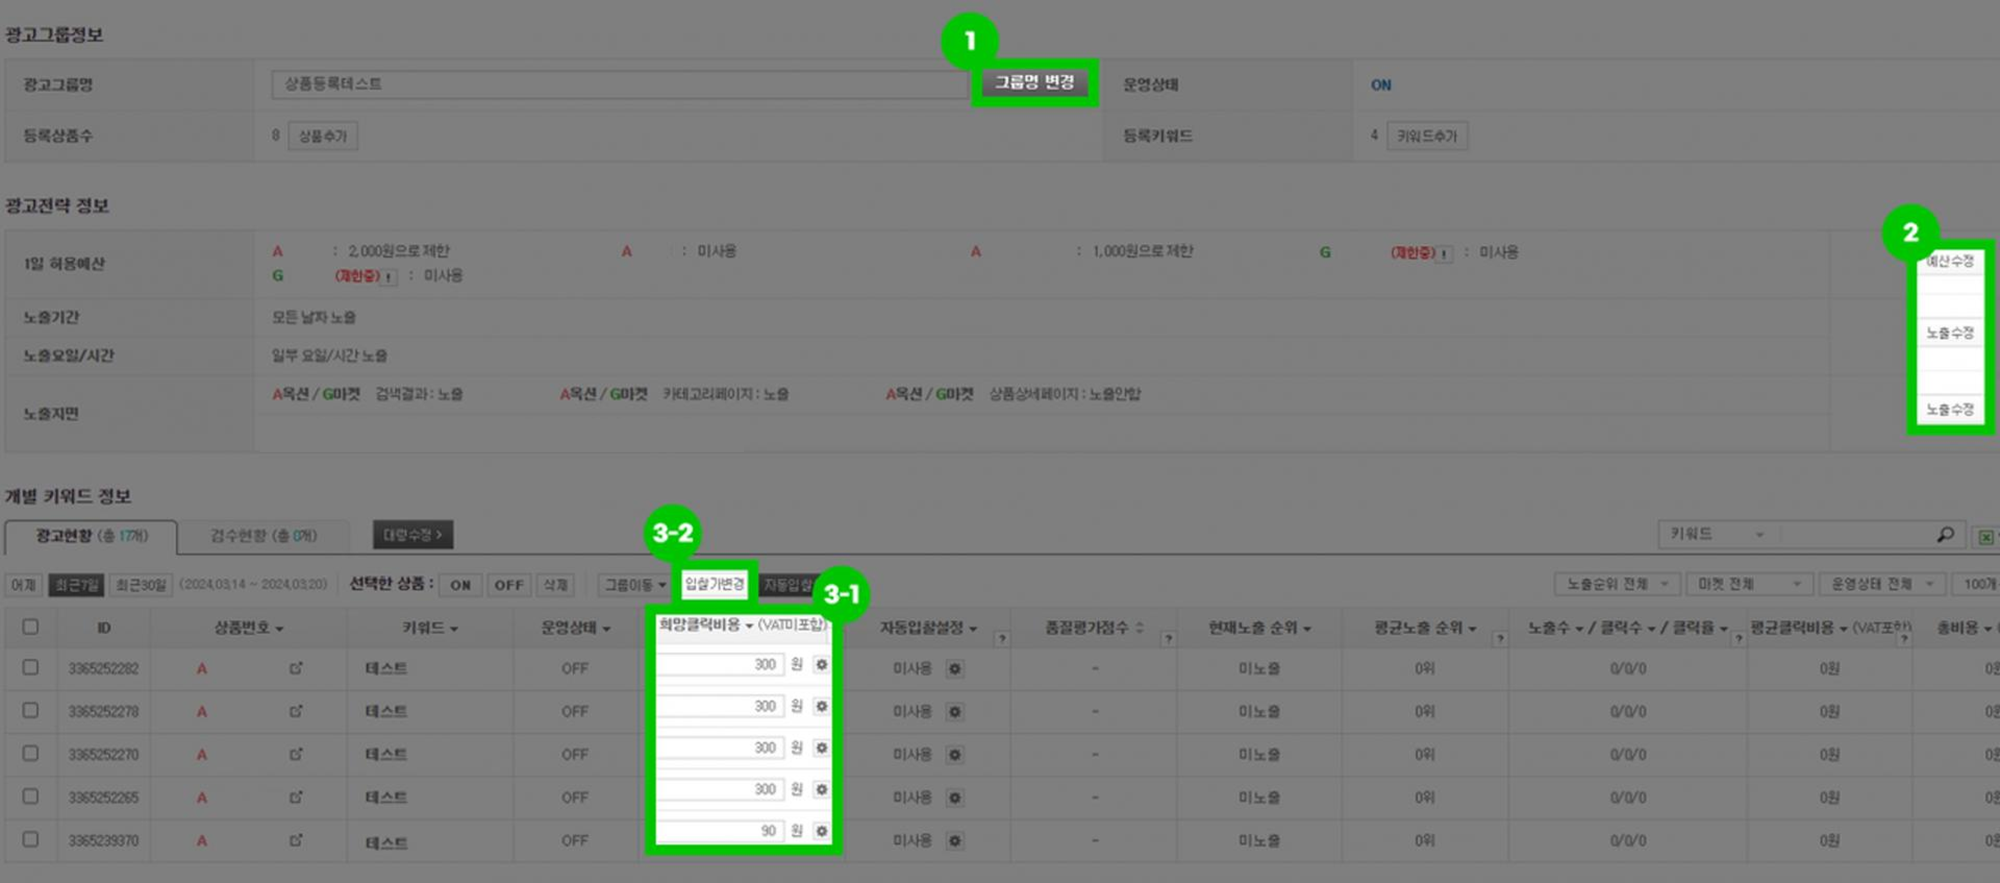This screenshot has height=883, width=2000.
Task: Check the box for product 3365239370
Action: [x=31, y=839]
